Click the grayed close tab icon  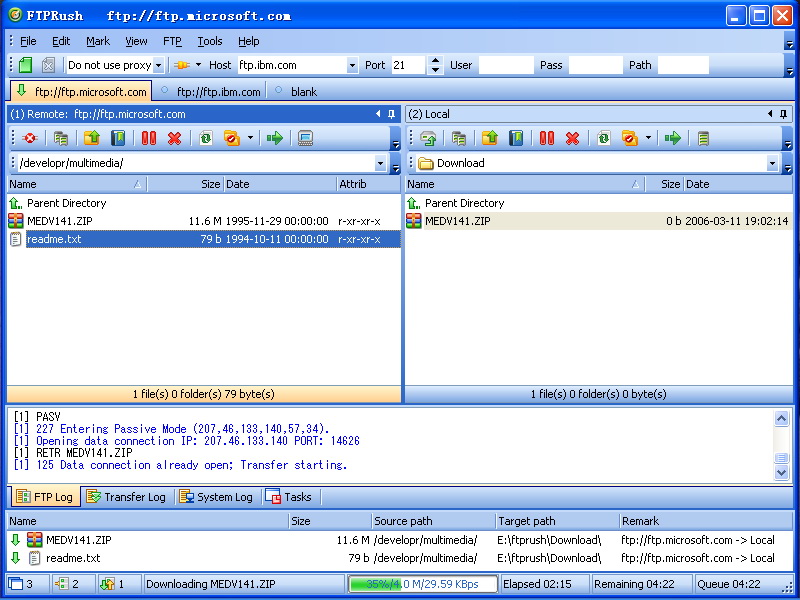coord(48,65)
